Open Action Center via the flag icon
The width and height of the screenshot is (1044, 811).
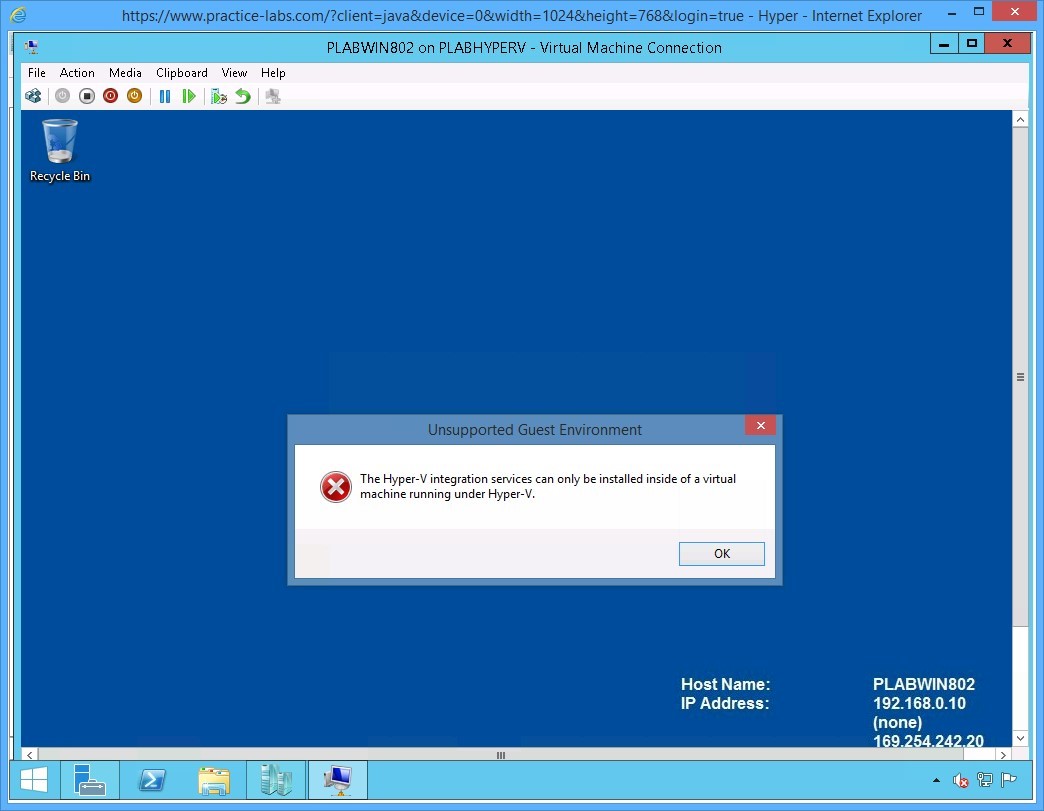tap(1009, 780)
